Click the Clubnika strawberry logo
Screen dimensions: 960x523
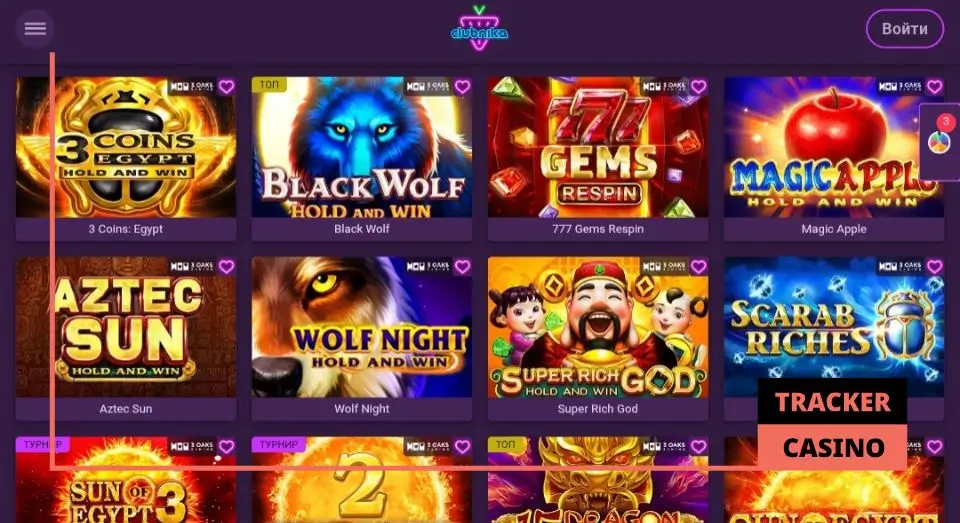click(x=479, y=28)
